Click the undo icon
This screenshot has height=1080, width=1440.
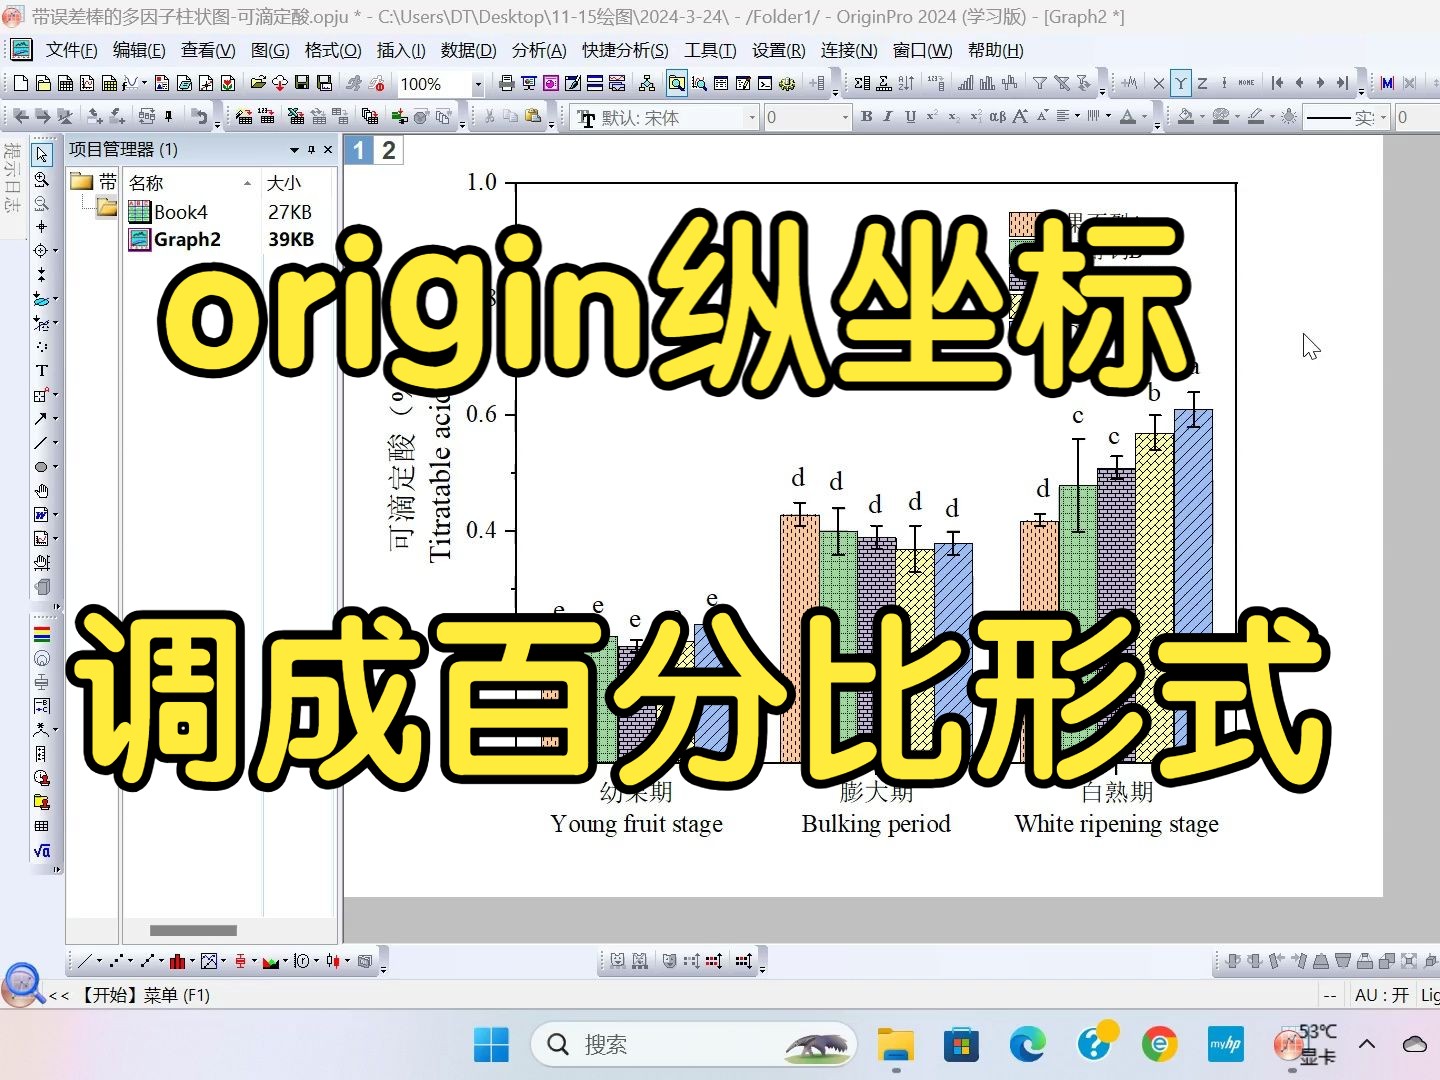[200, 117]
